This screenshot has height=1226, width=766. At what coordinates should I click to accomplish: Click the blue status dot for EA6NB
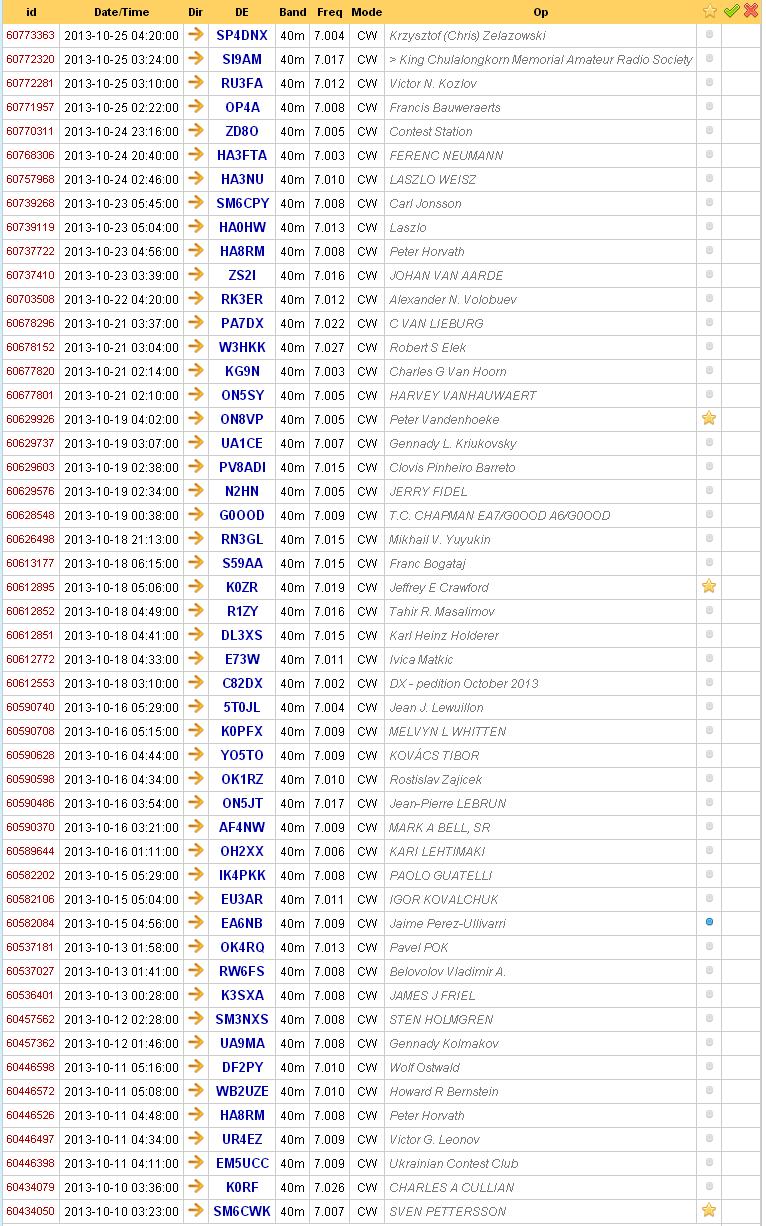(709, 922)
